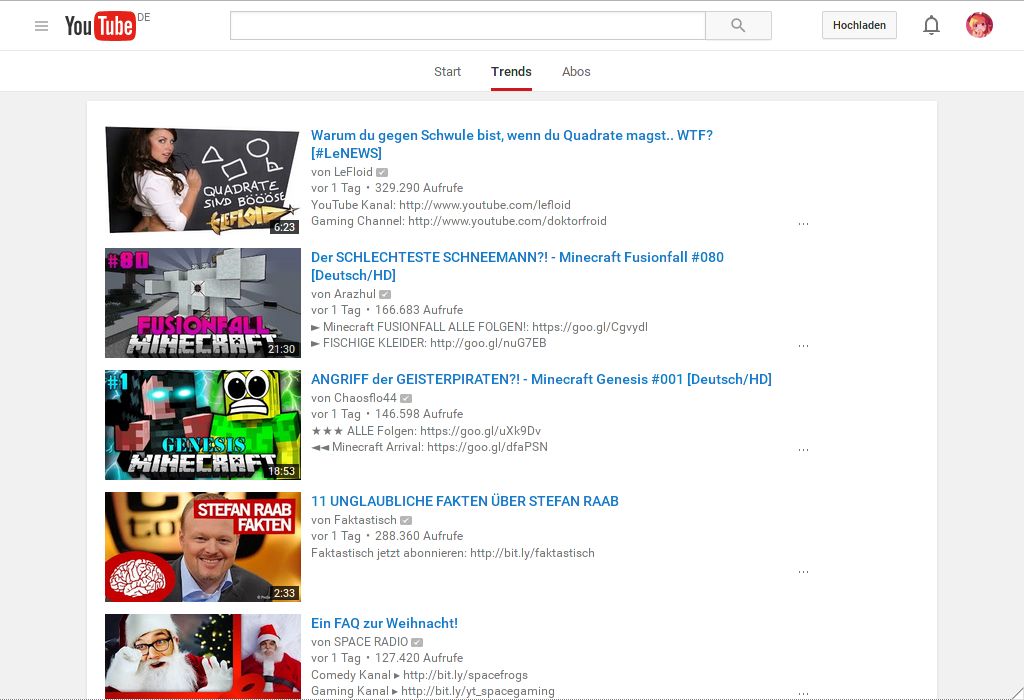Click '166.683 Aufrufe' view count text
Screen dimensions: 1024x700
419,310
